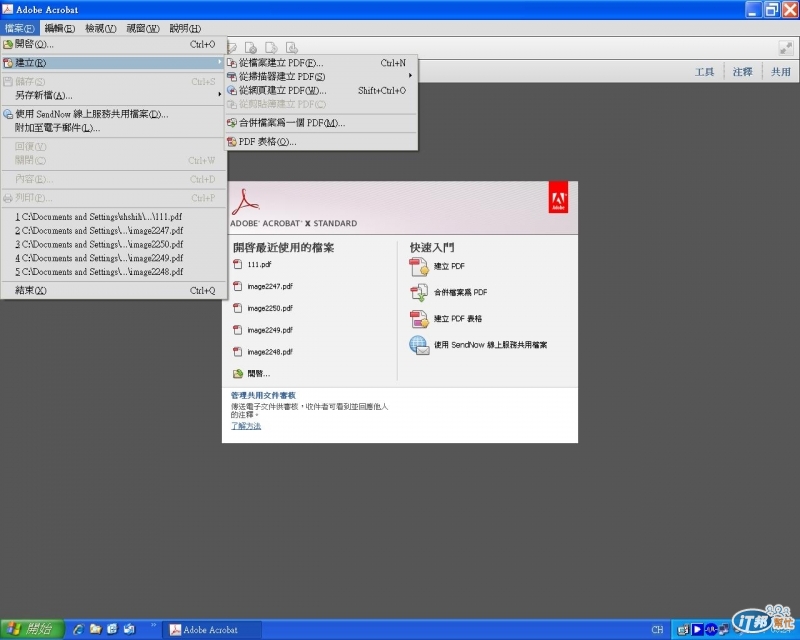
Task: Expand the 另存新檔(A) submenu arrow
Action: coord(220,94)
